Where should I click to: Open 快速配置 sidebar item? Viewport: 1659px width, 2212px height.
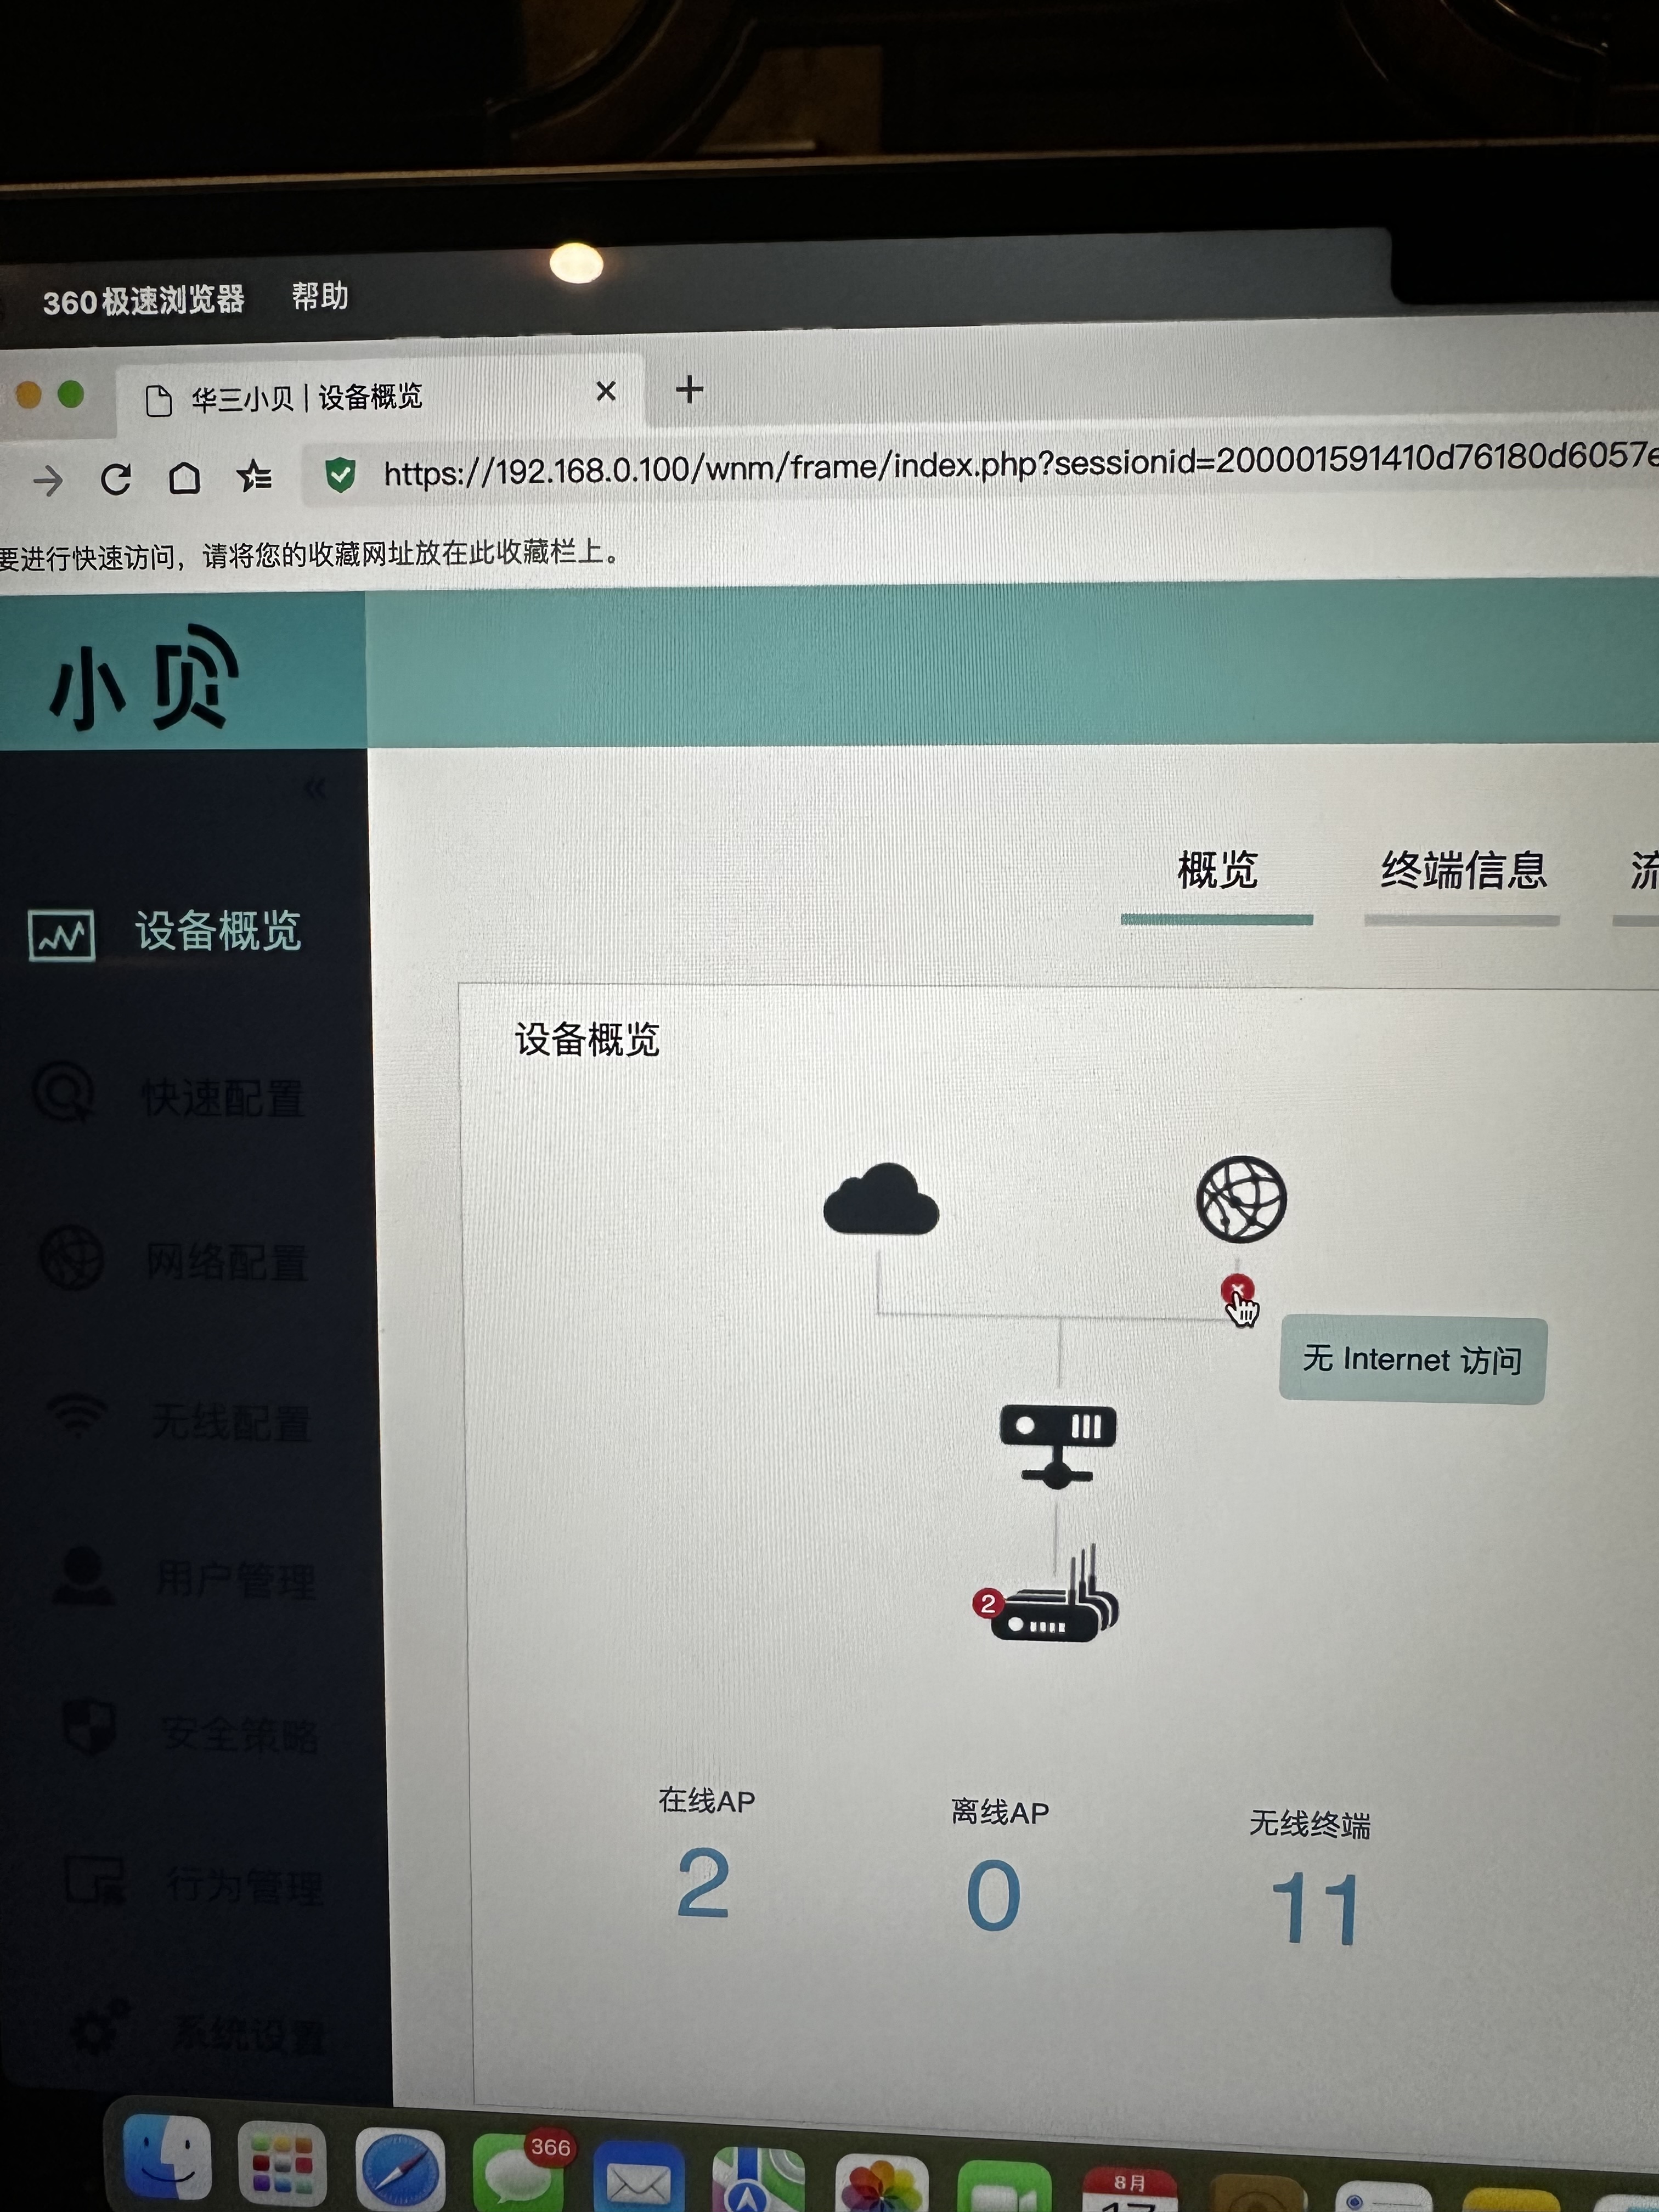pos(222,1098)
